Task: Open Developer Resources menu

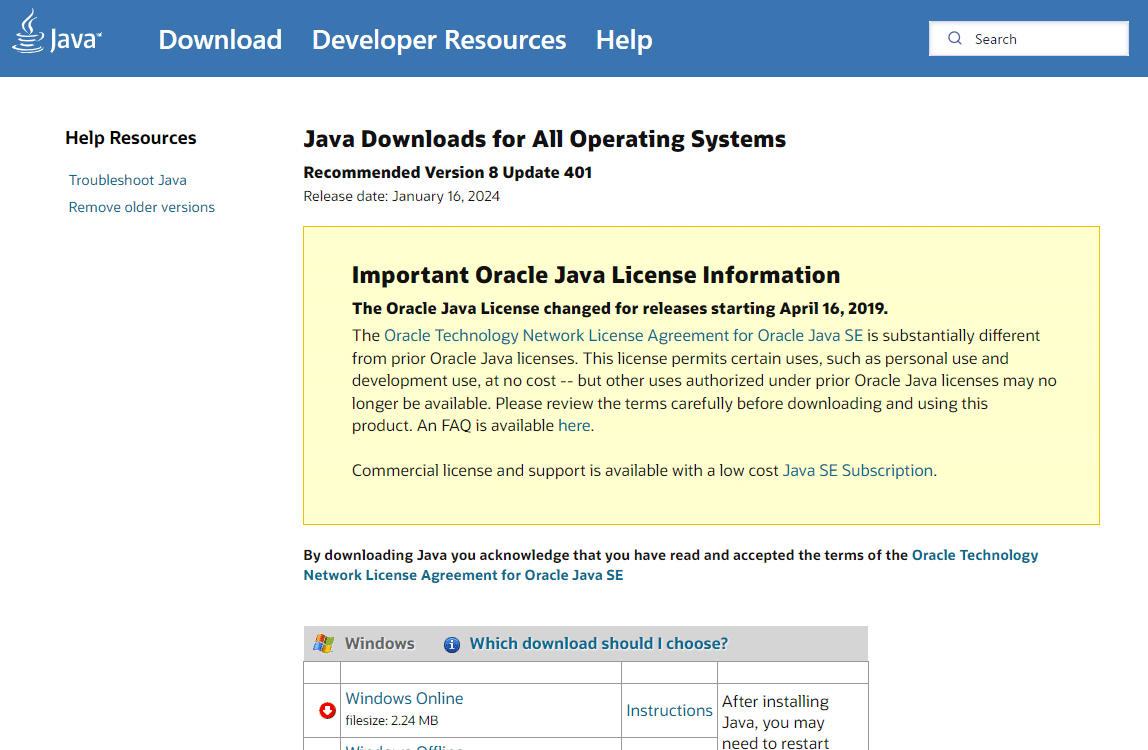Action: [439, 40]
